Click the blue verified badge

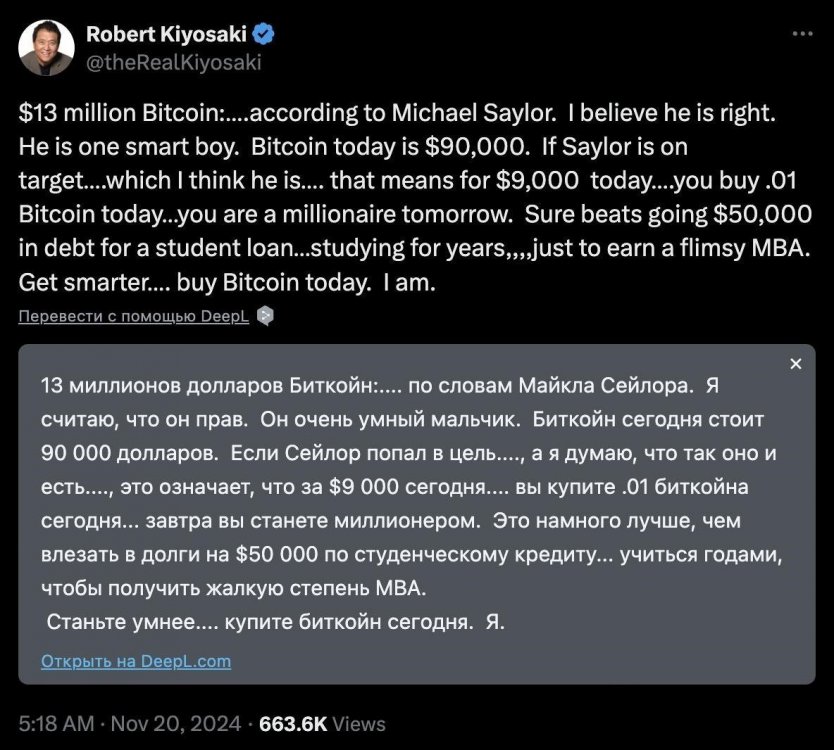pos(265,34)
